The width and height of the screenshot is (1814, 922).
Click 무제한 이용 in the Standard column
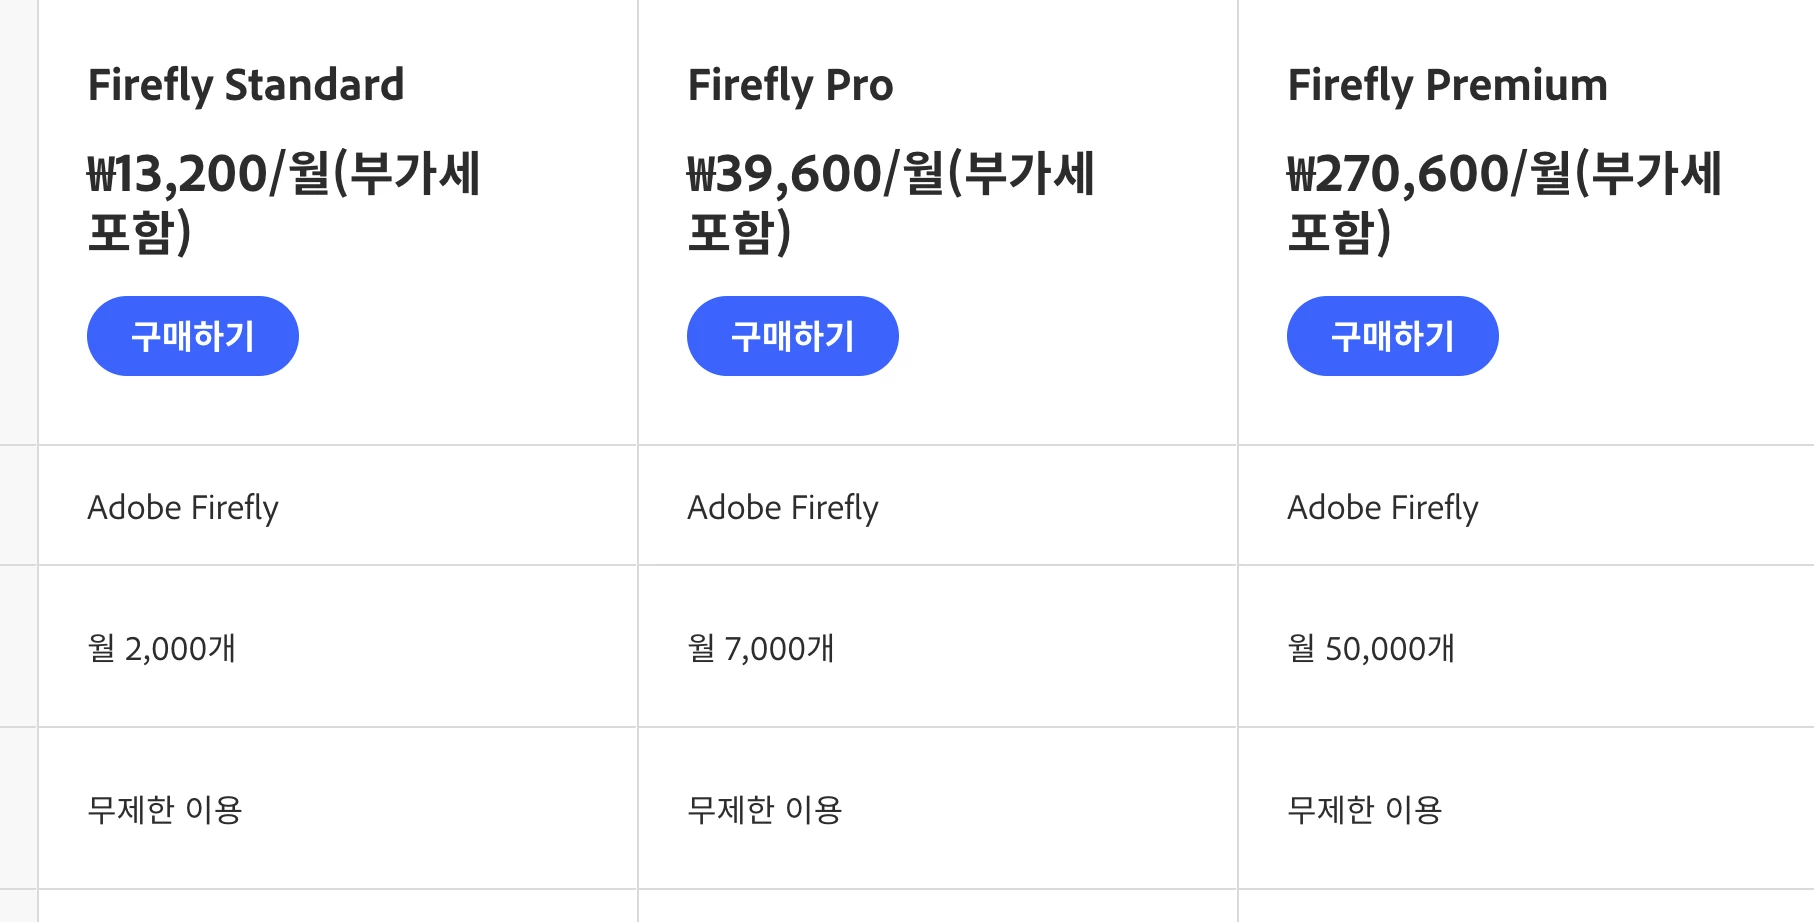(165, 809)
